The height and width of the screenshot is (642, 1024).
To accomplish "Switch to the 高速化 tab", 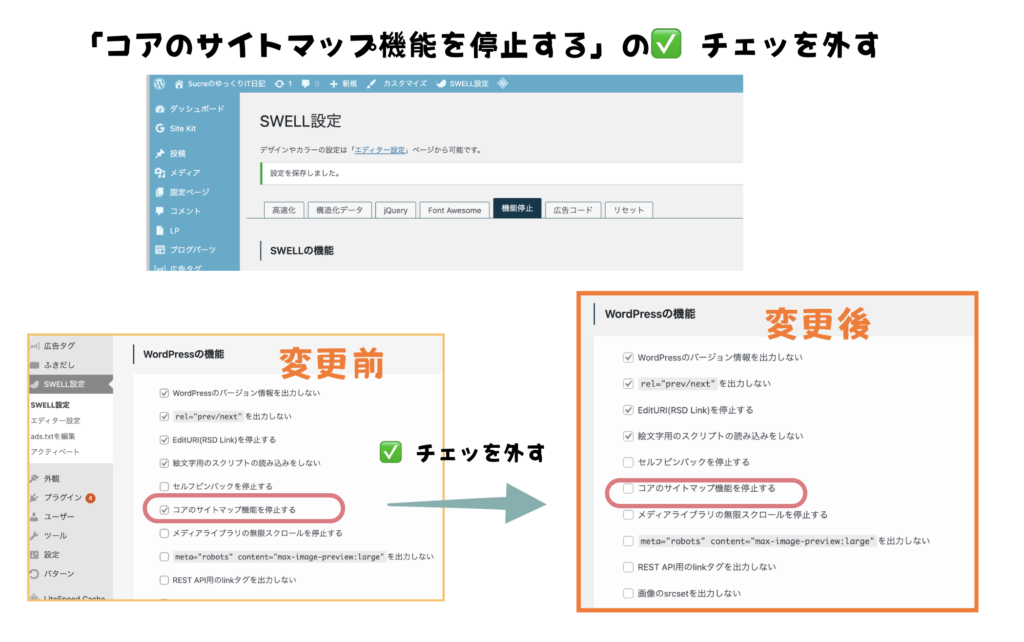I will (282, 210).
